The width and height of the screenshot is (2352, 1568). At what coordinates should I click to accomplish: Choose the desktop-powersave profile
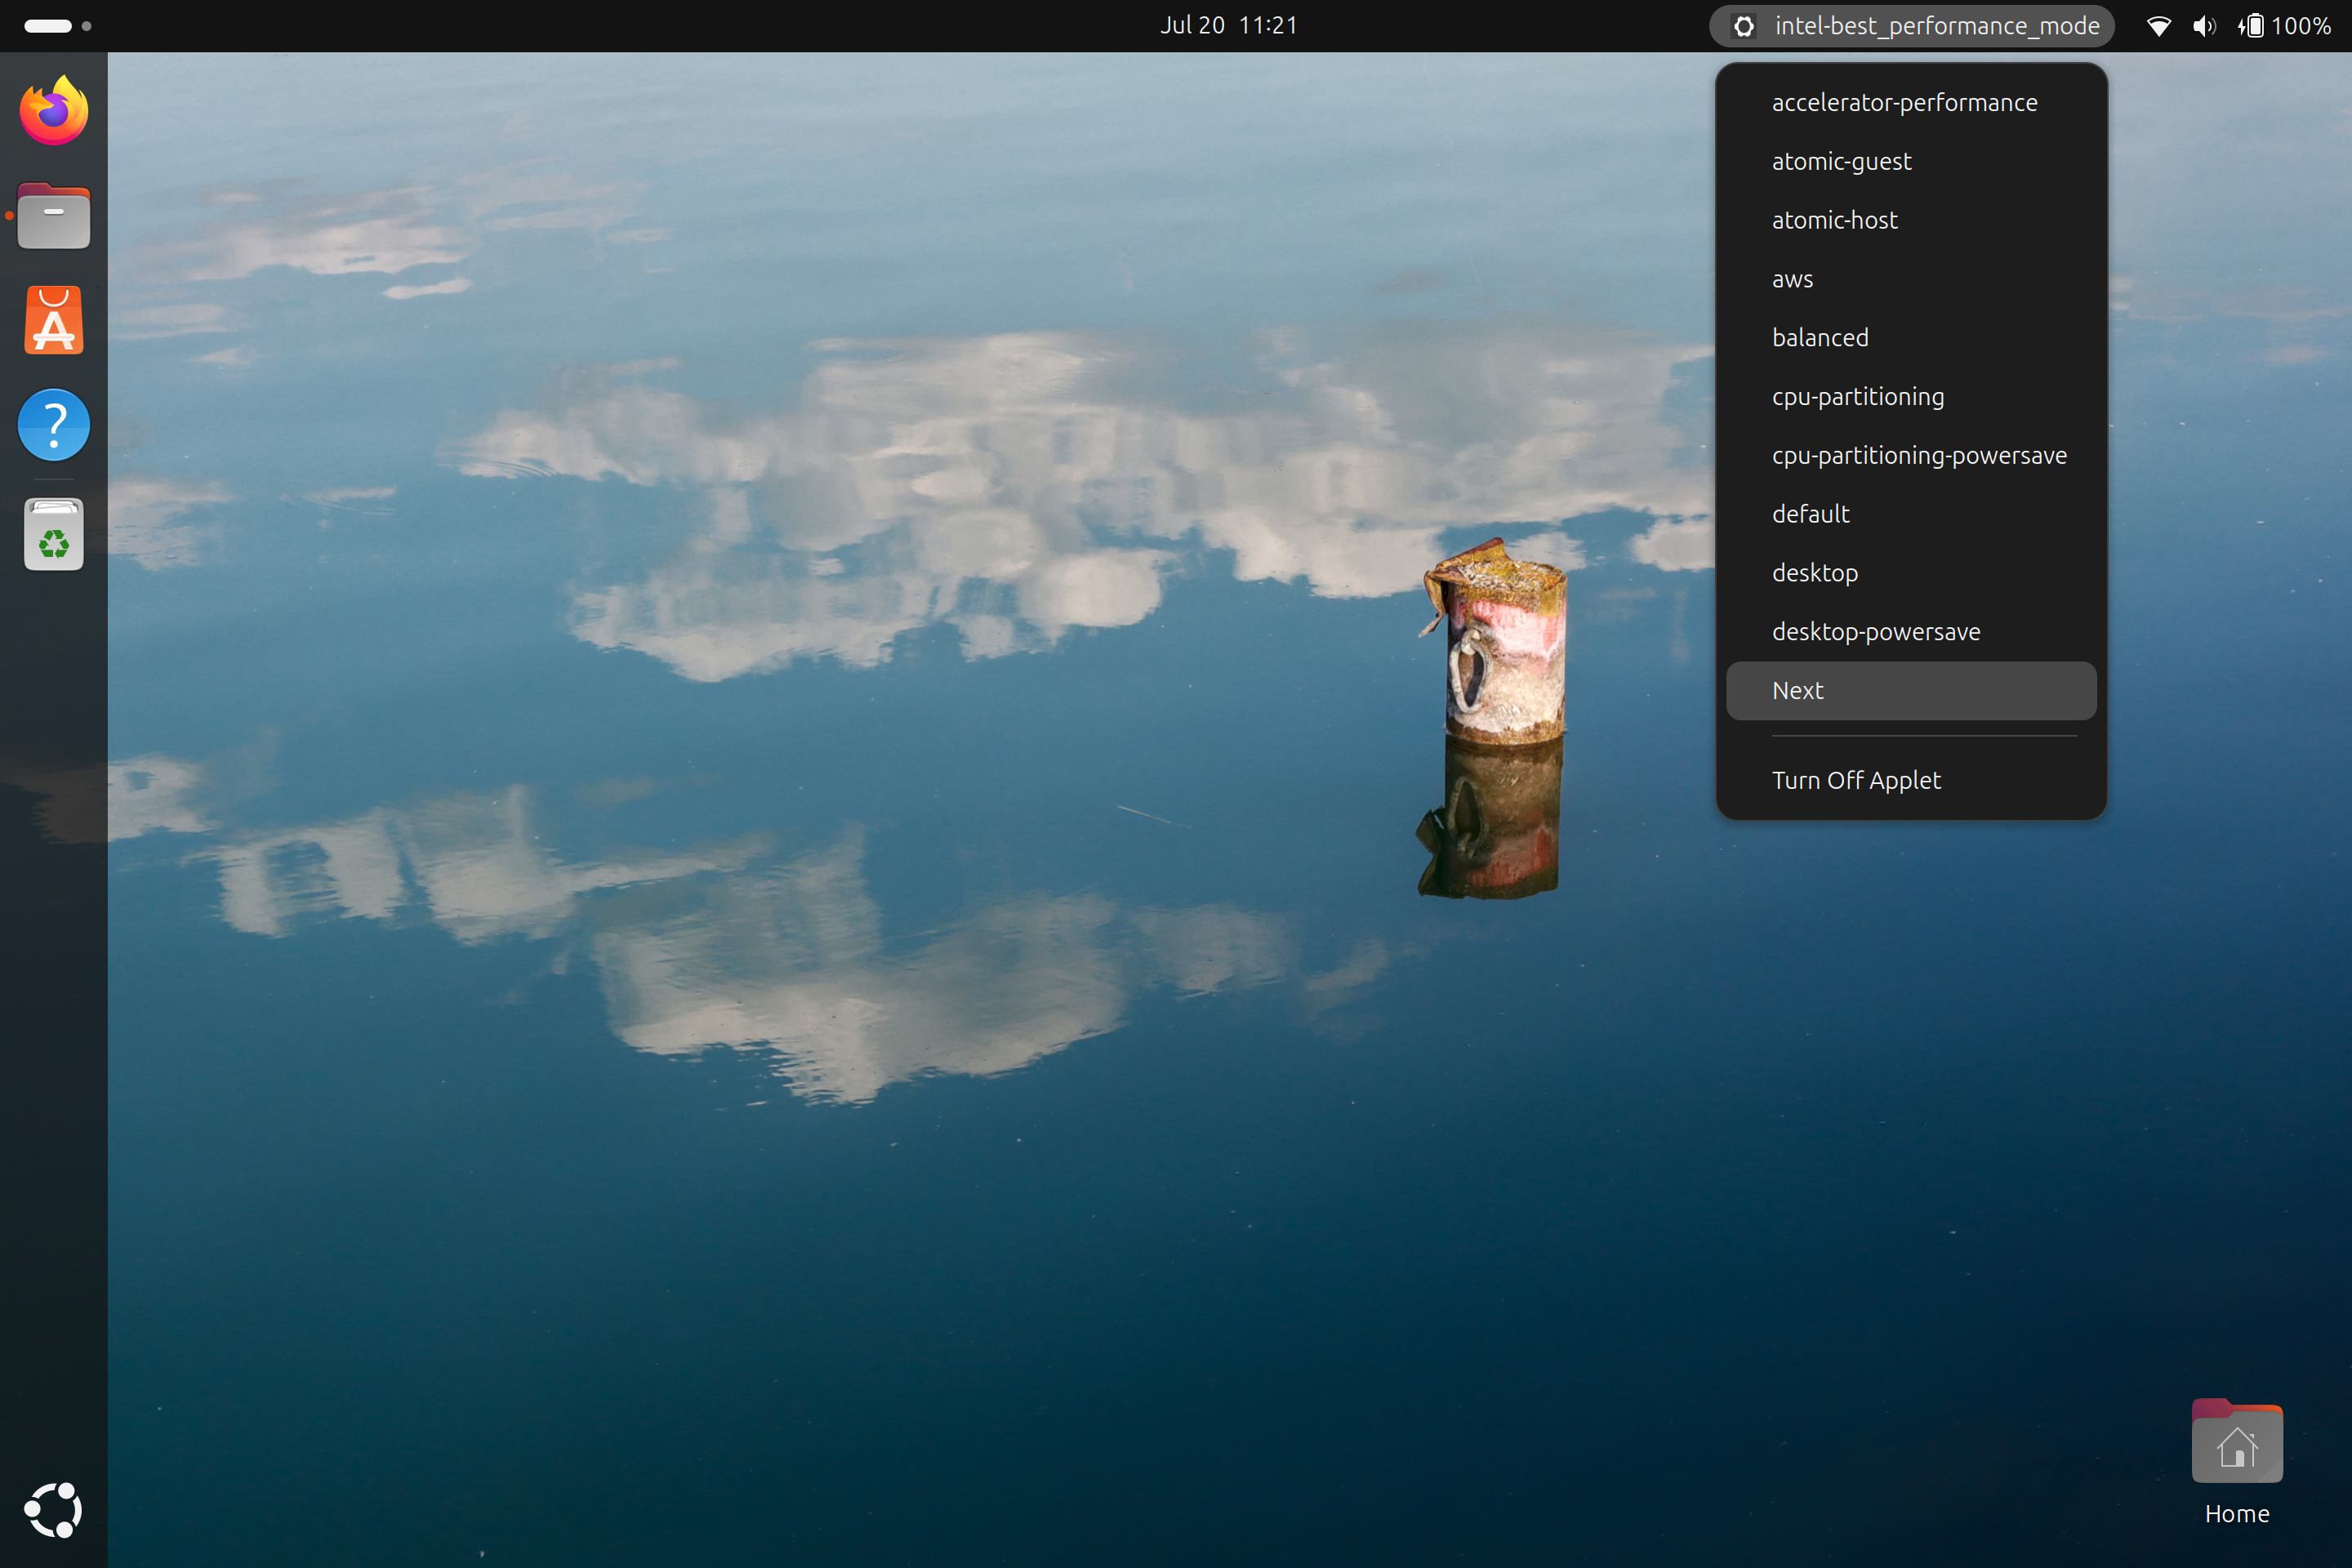point(1876,632)
